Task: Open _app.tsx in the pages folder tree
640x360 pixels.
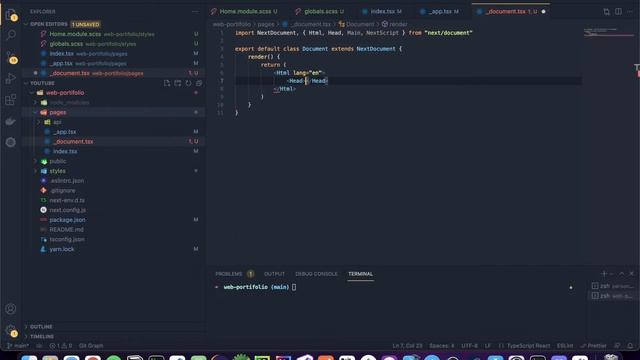Action: (64, 132)
